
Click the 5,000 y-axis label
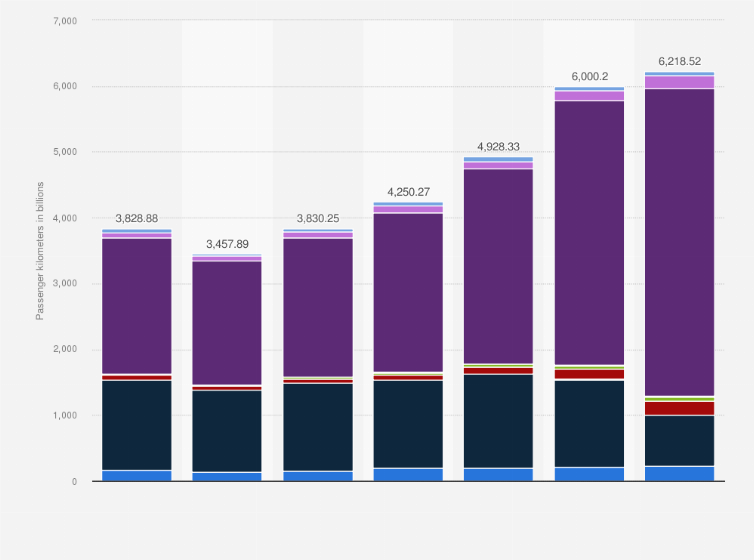(65, 152)
